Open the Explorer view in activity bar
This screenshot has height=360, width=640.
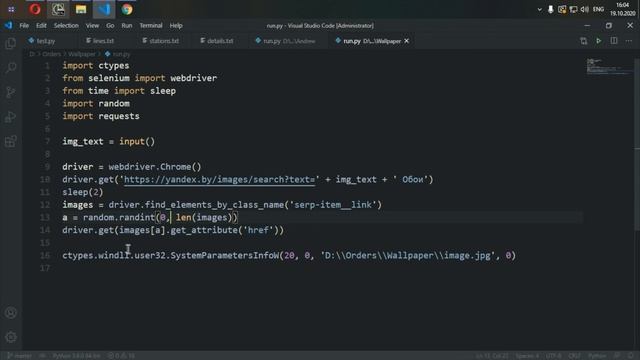(x=11, y=43)
